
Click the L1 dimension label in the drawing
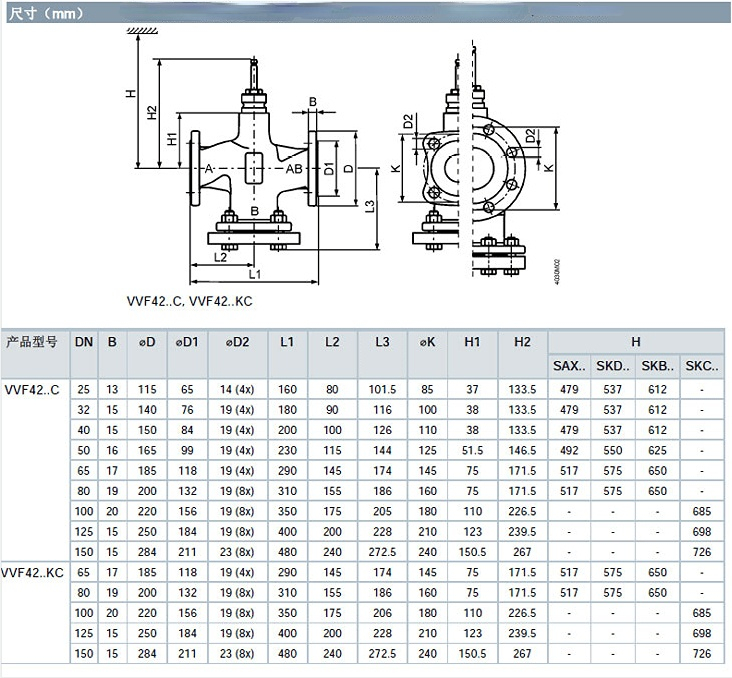pyautogui.click(x=254, y=273)
